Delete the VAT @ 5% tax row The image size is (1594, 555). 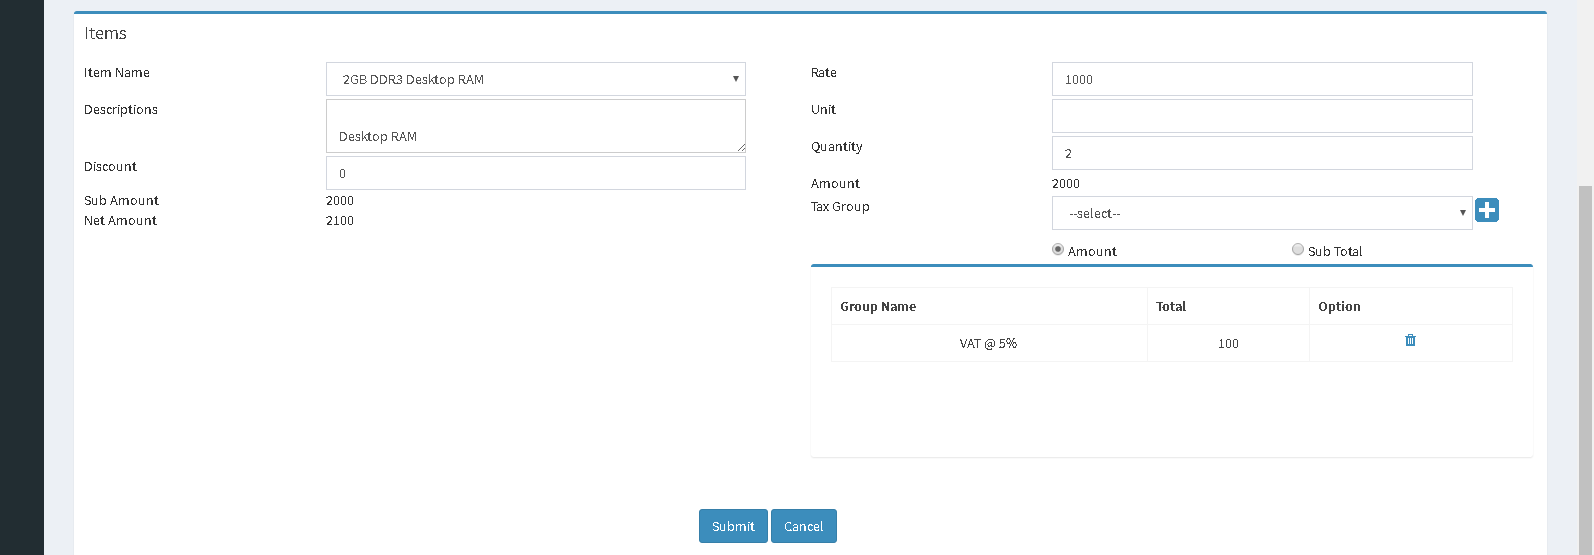point(1410,340)
